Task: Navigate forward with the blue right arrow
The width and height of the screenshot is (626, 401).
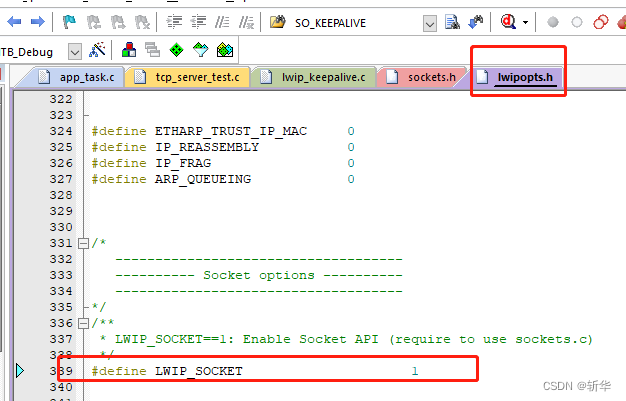Action: pos(38,22)
